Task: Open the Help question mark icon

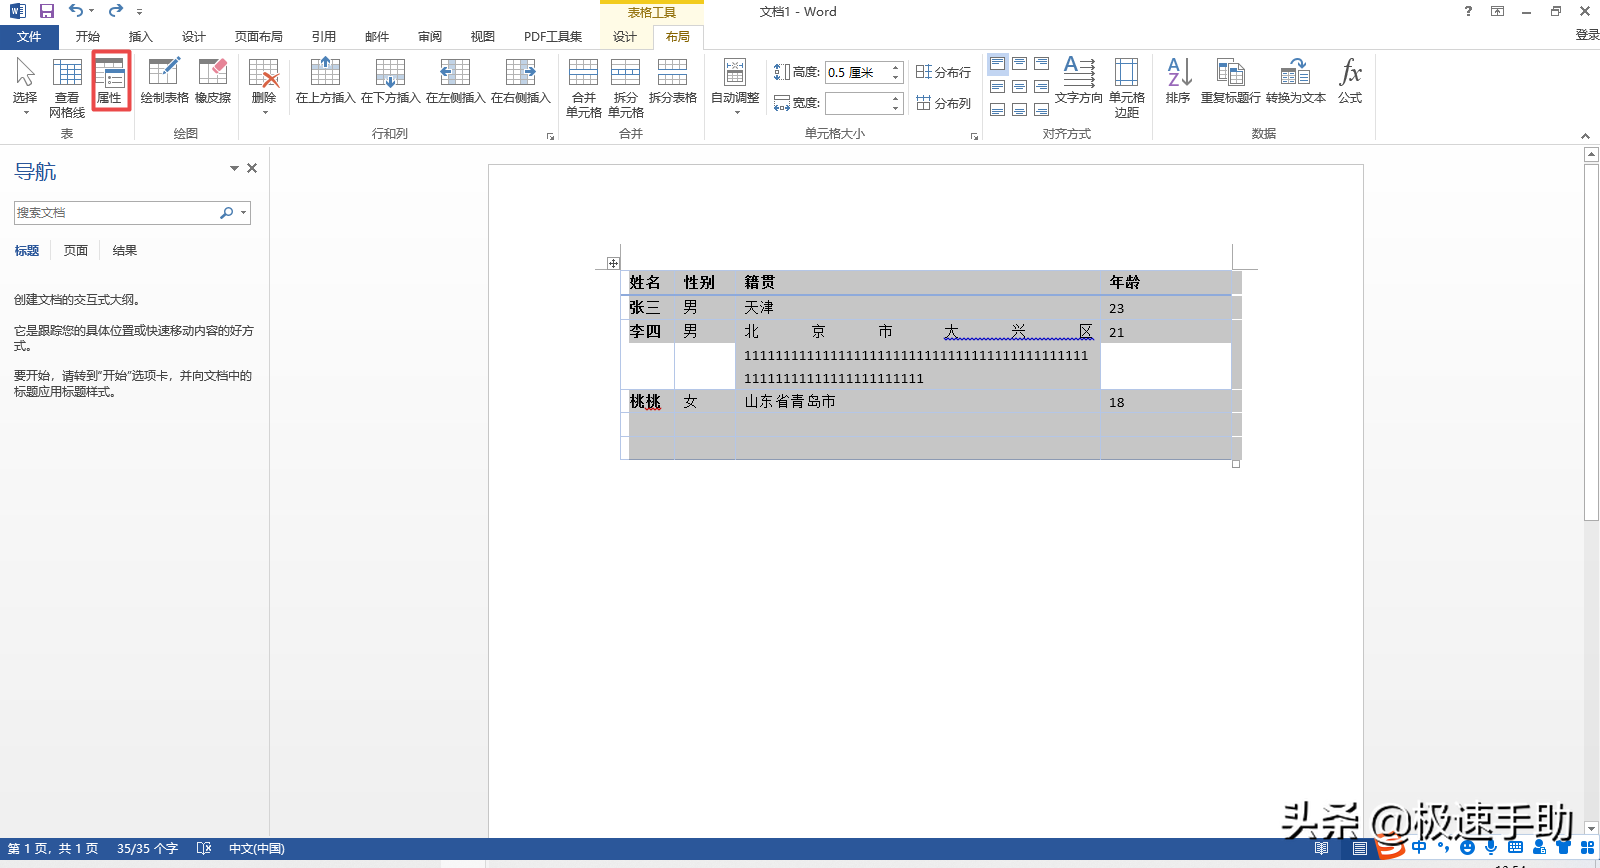Action: click(1468, 11)
